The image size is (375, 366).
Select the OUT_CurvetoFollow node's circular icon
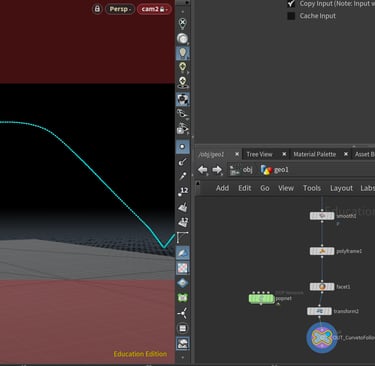(x=322, y=337)
